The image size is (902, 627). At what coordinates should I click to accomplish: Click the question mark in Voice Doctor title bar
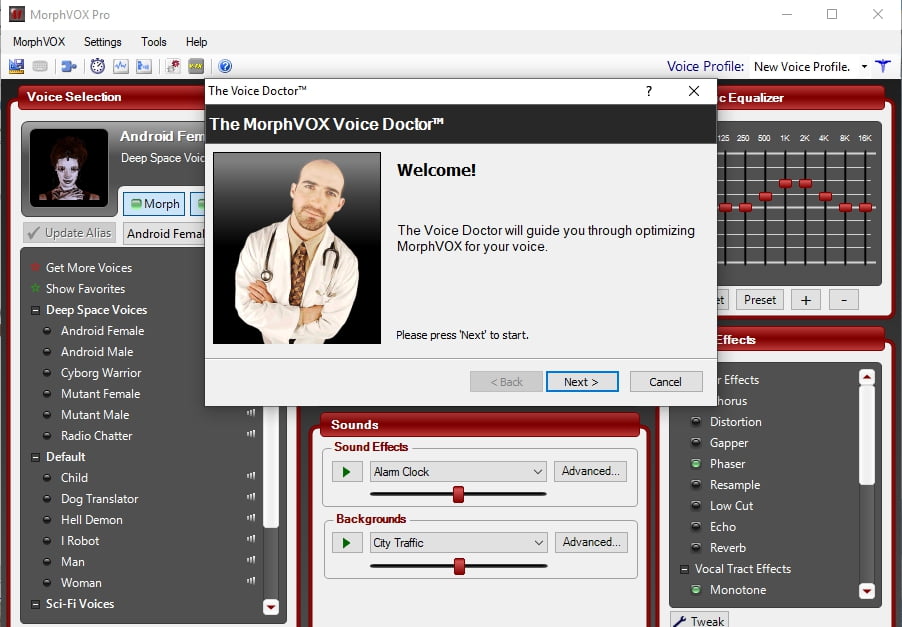point(648,91)
